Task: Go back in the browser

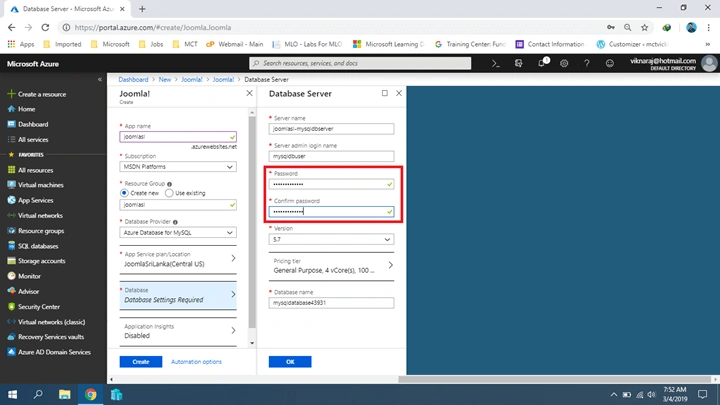Action: tap(11, 28)
